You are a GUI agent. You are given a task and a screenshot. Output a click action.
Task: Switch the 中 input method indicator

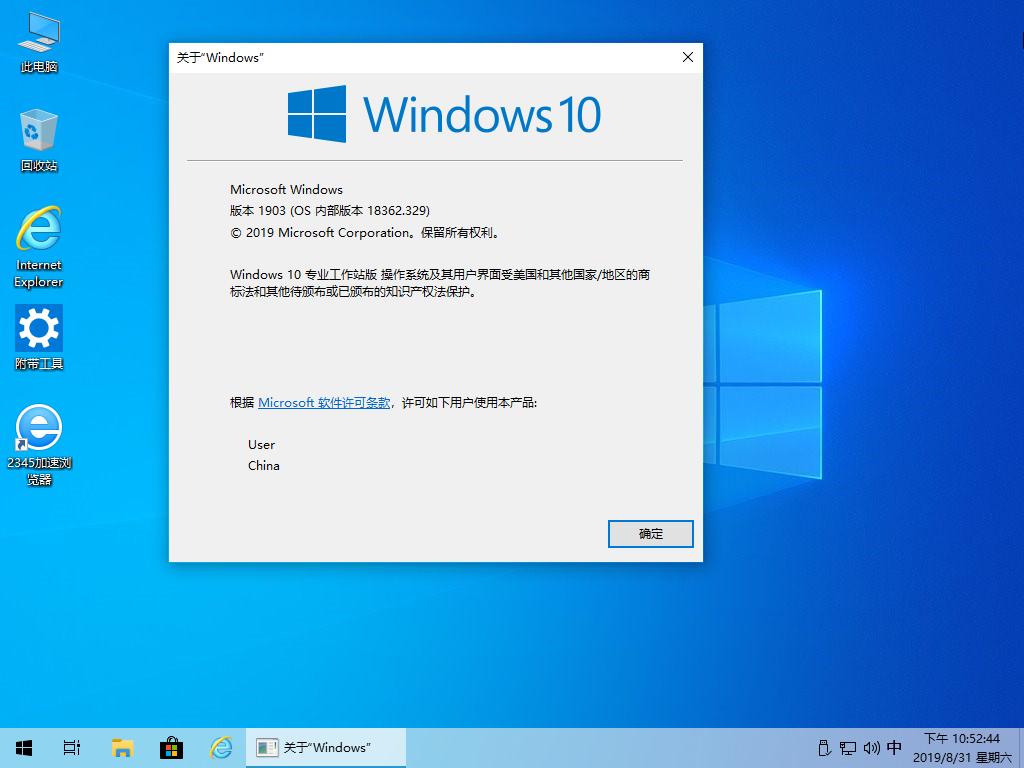pos(895,747)
